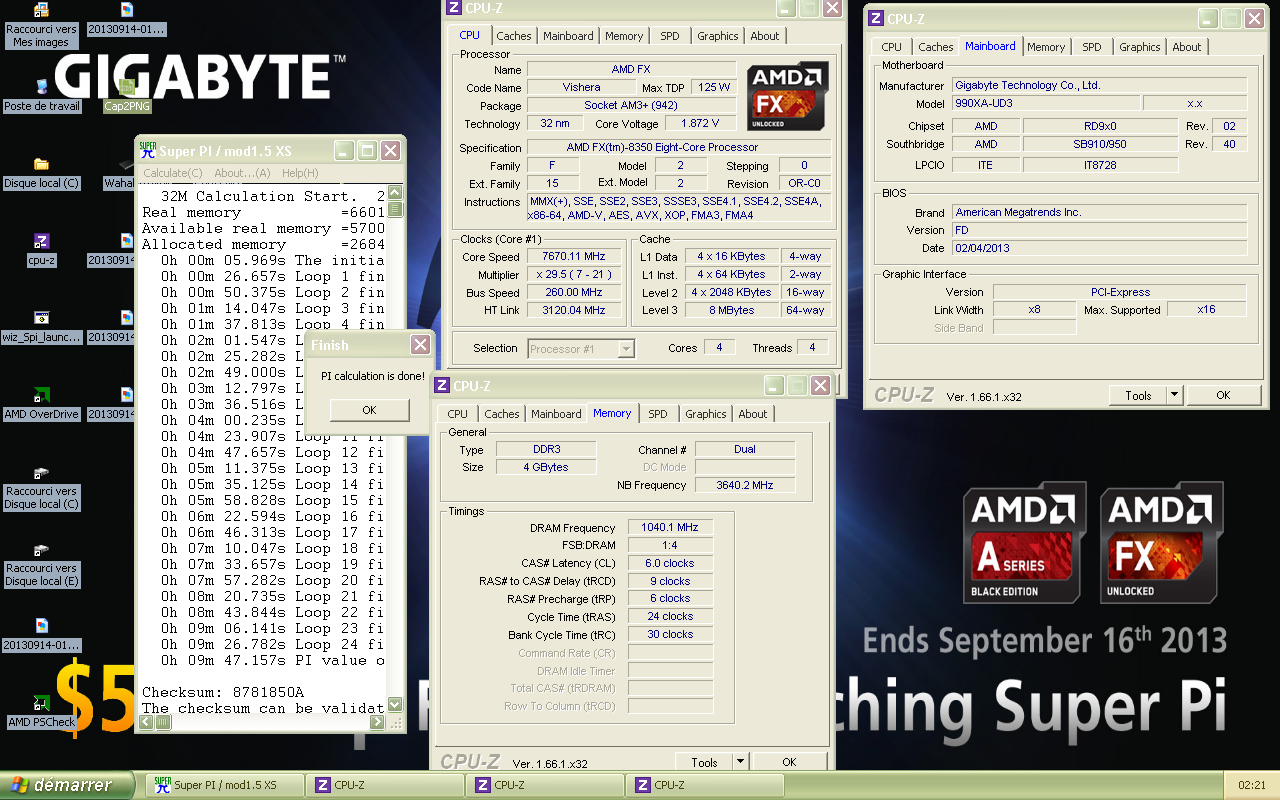Screen dimensions: 1280x800
Task: Select Graphics tab in the CPU-Z CPU window
Action: [x=717, y=36]
